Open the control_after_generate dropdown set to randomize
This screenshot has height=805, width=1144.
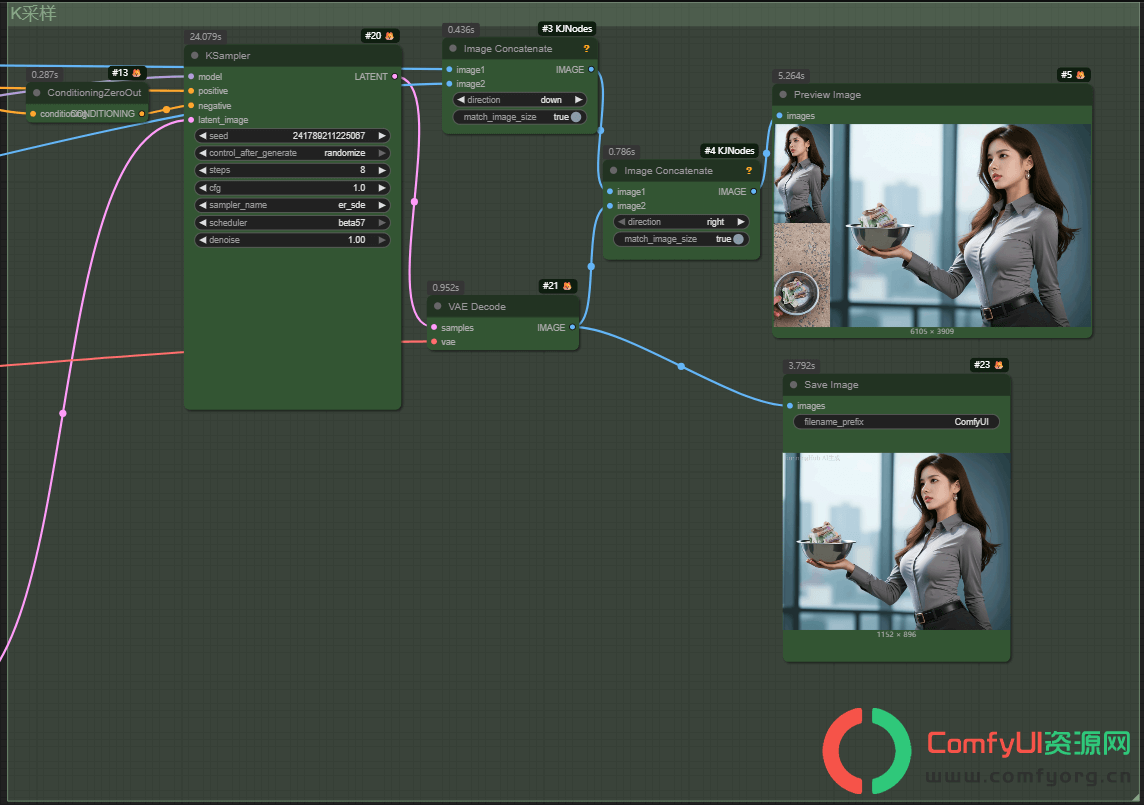pyautogui.click(x=293, y=153)
